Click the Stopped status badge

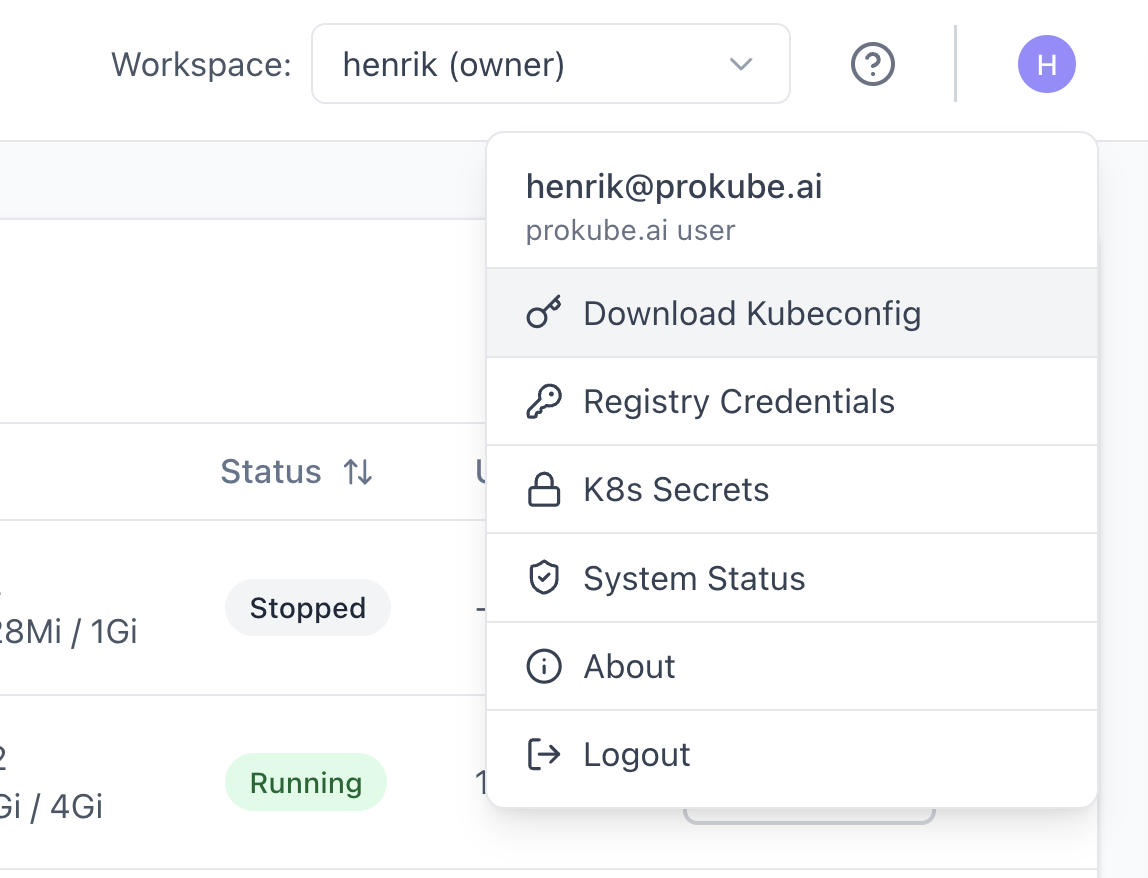pyautogui.click(x=308, y=608)
